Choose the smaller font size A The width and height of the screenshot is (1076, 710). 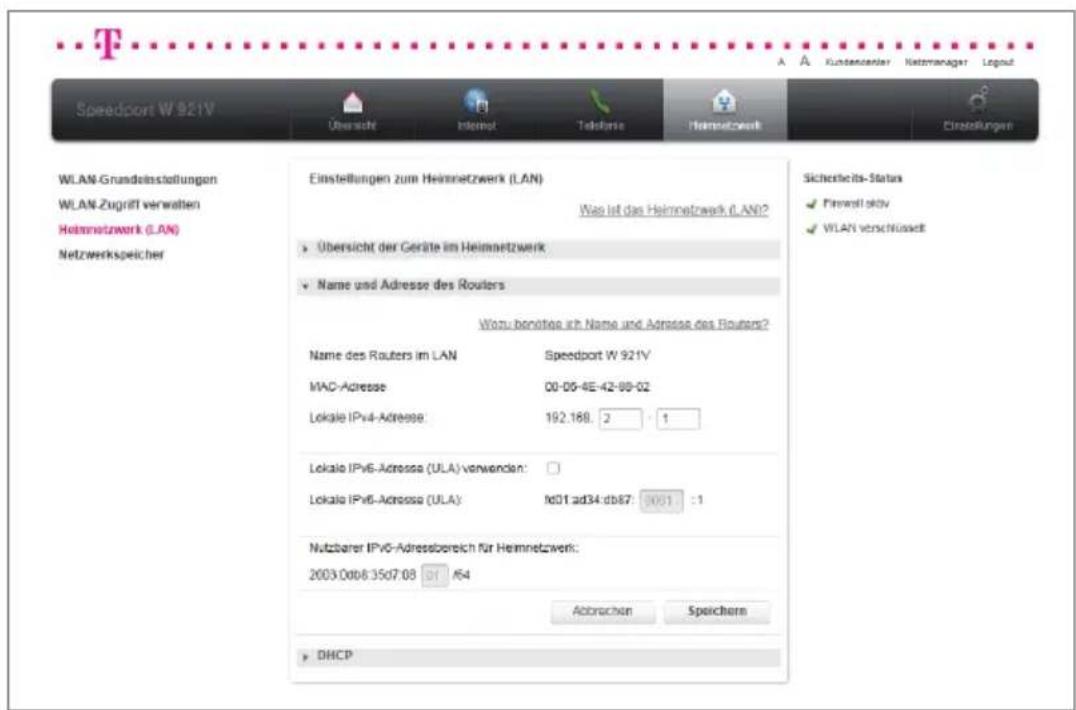tap(781, 62)
